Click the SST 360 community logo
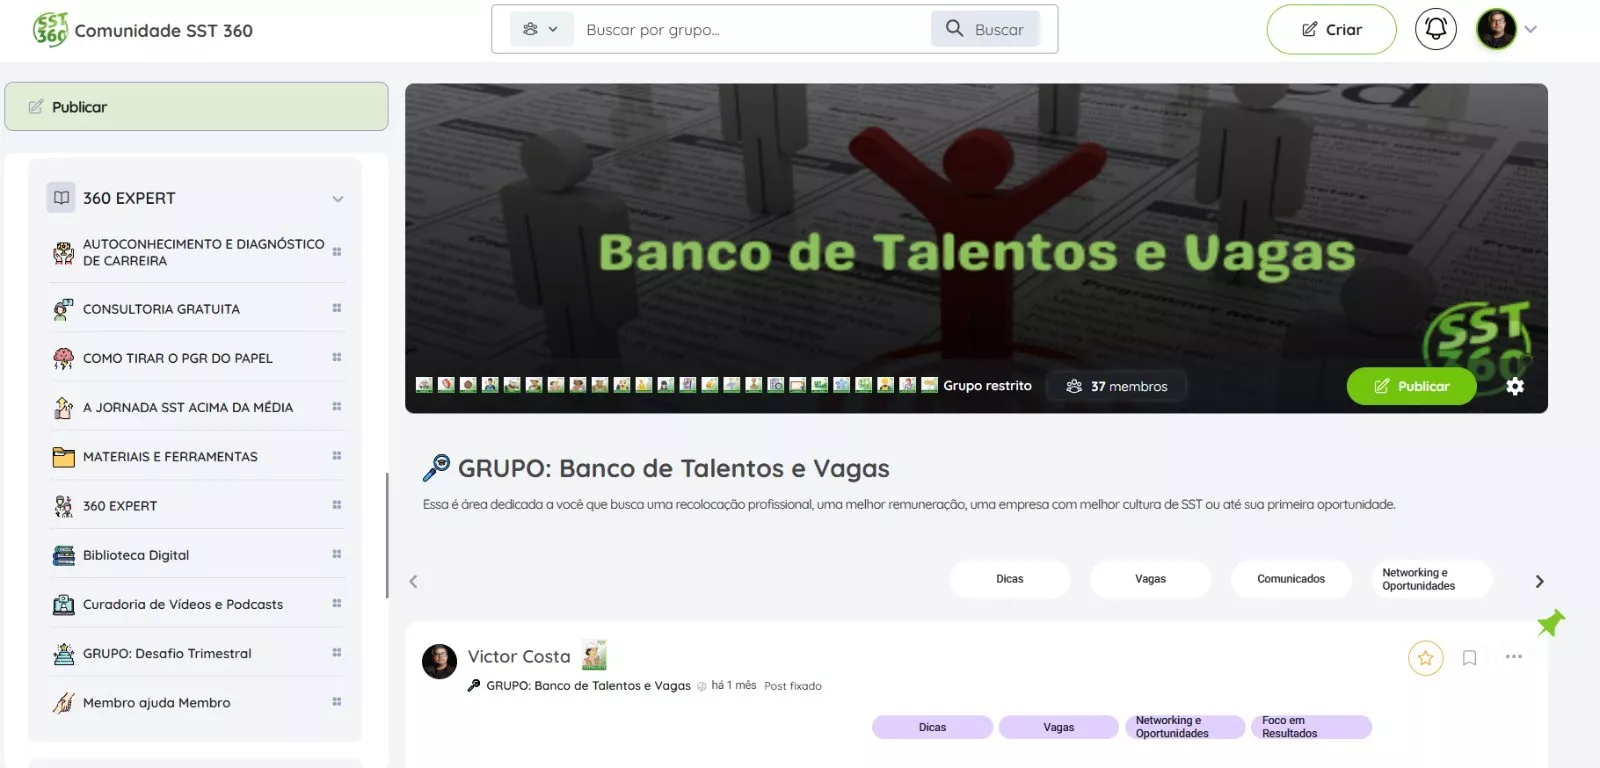This screenshot has width=1600, height=768. pyautogui.click(x=50, y=30)
